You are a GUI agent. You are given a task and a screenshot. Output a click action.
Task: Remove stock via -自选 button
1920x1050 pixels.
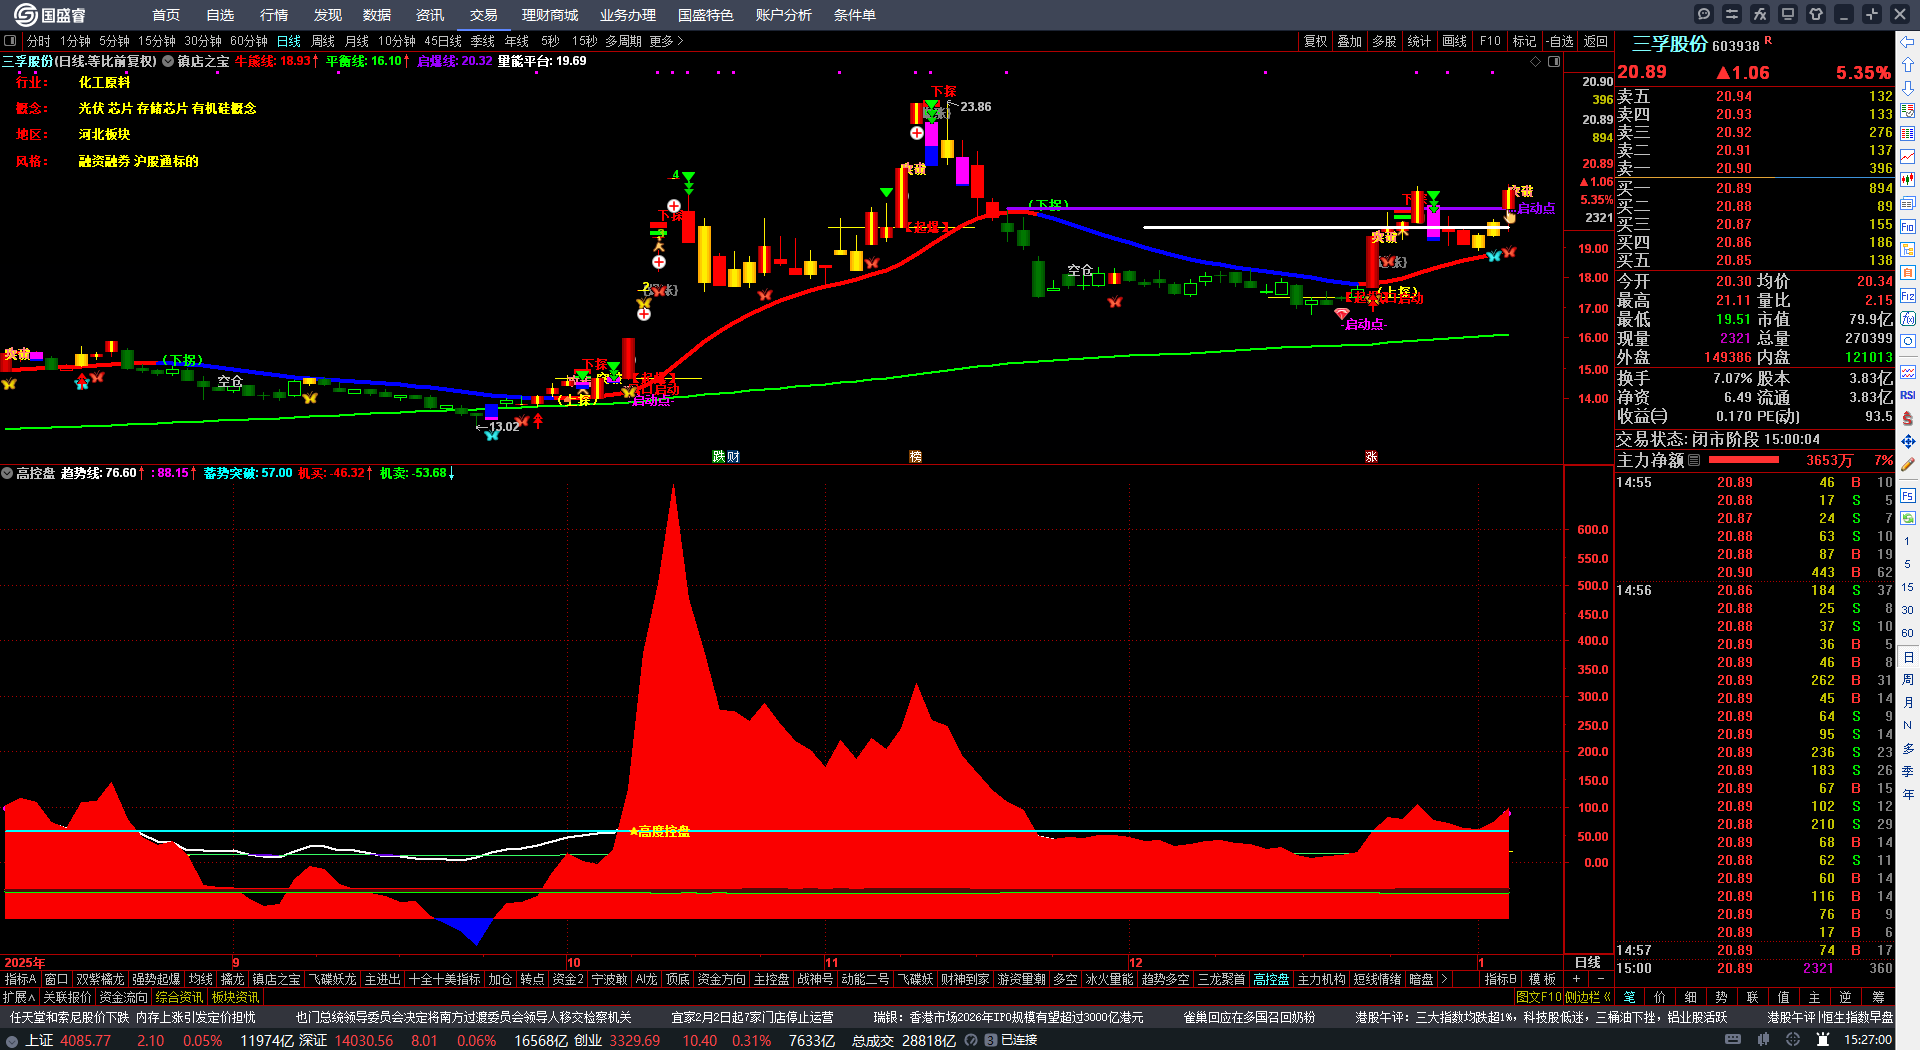coord(1560,41)
